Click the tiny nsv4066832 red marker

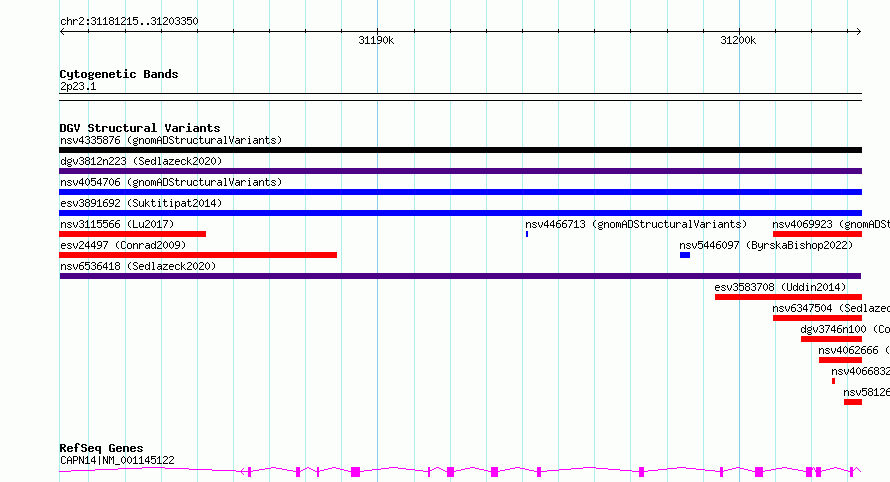click(833, 381)
